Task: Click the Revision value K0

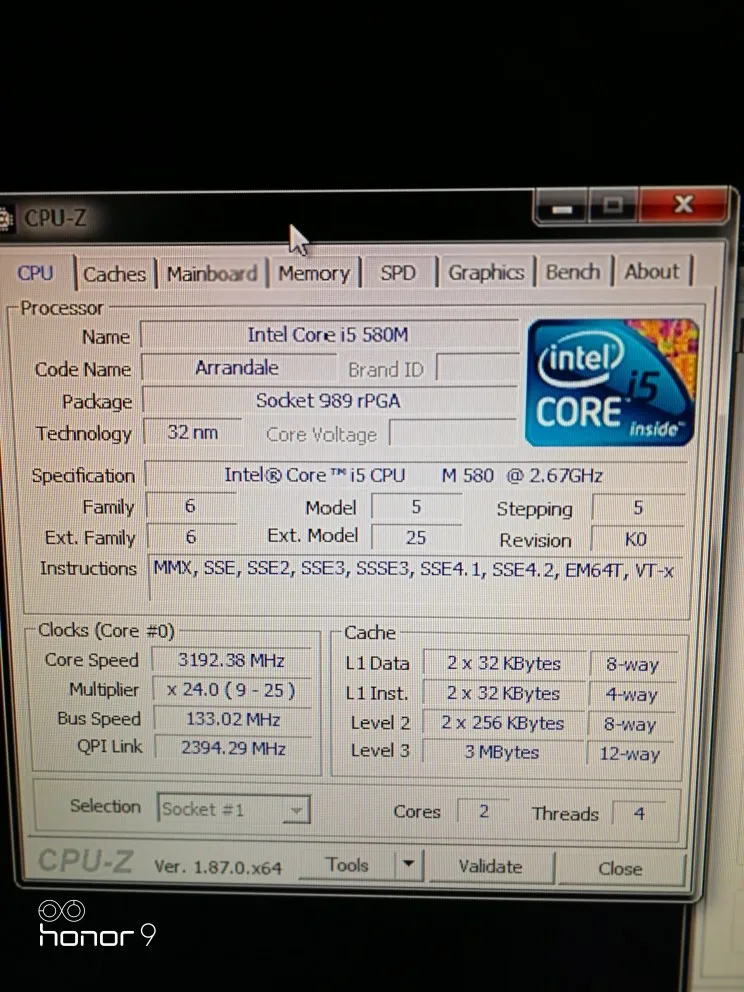Action: coord(636,539)
